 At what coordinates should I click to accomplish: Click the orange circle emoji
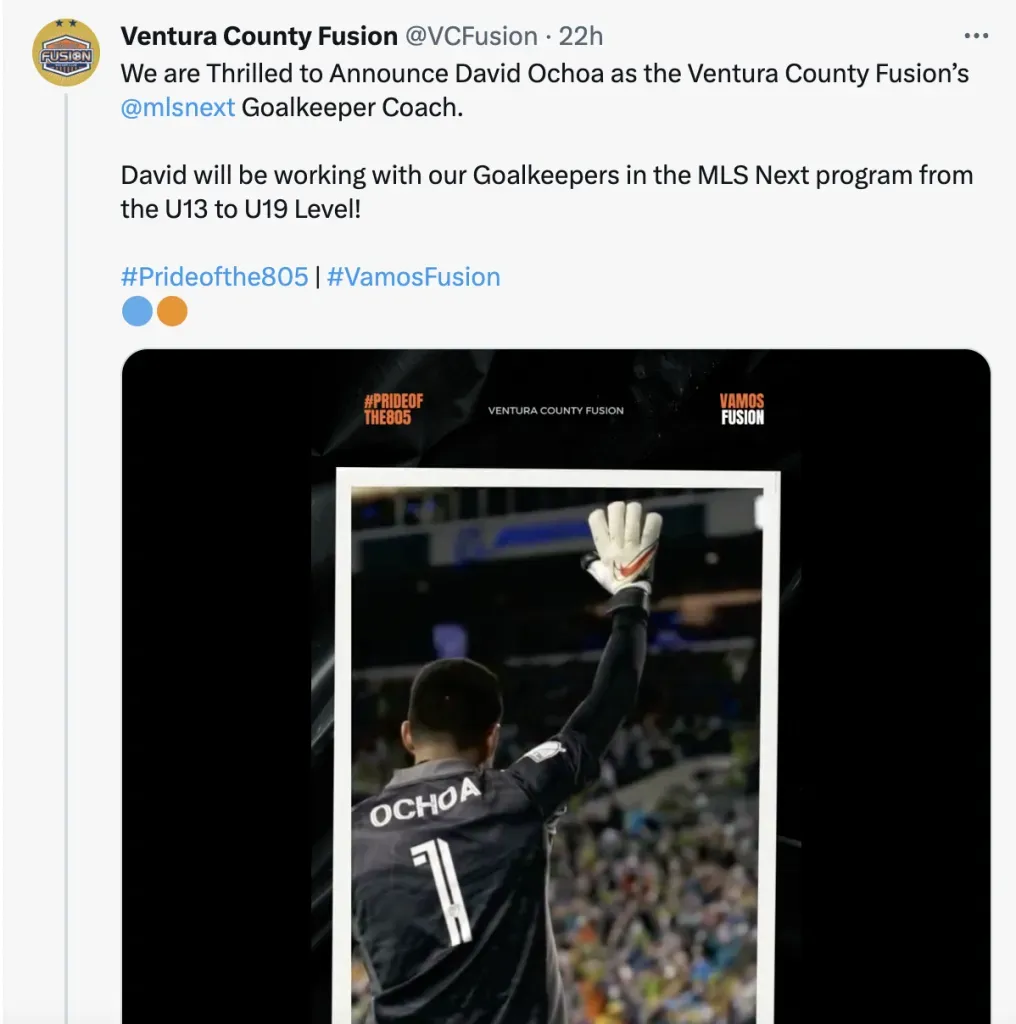pyautogui.click(x=172, y=312)
